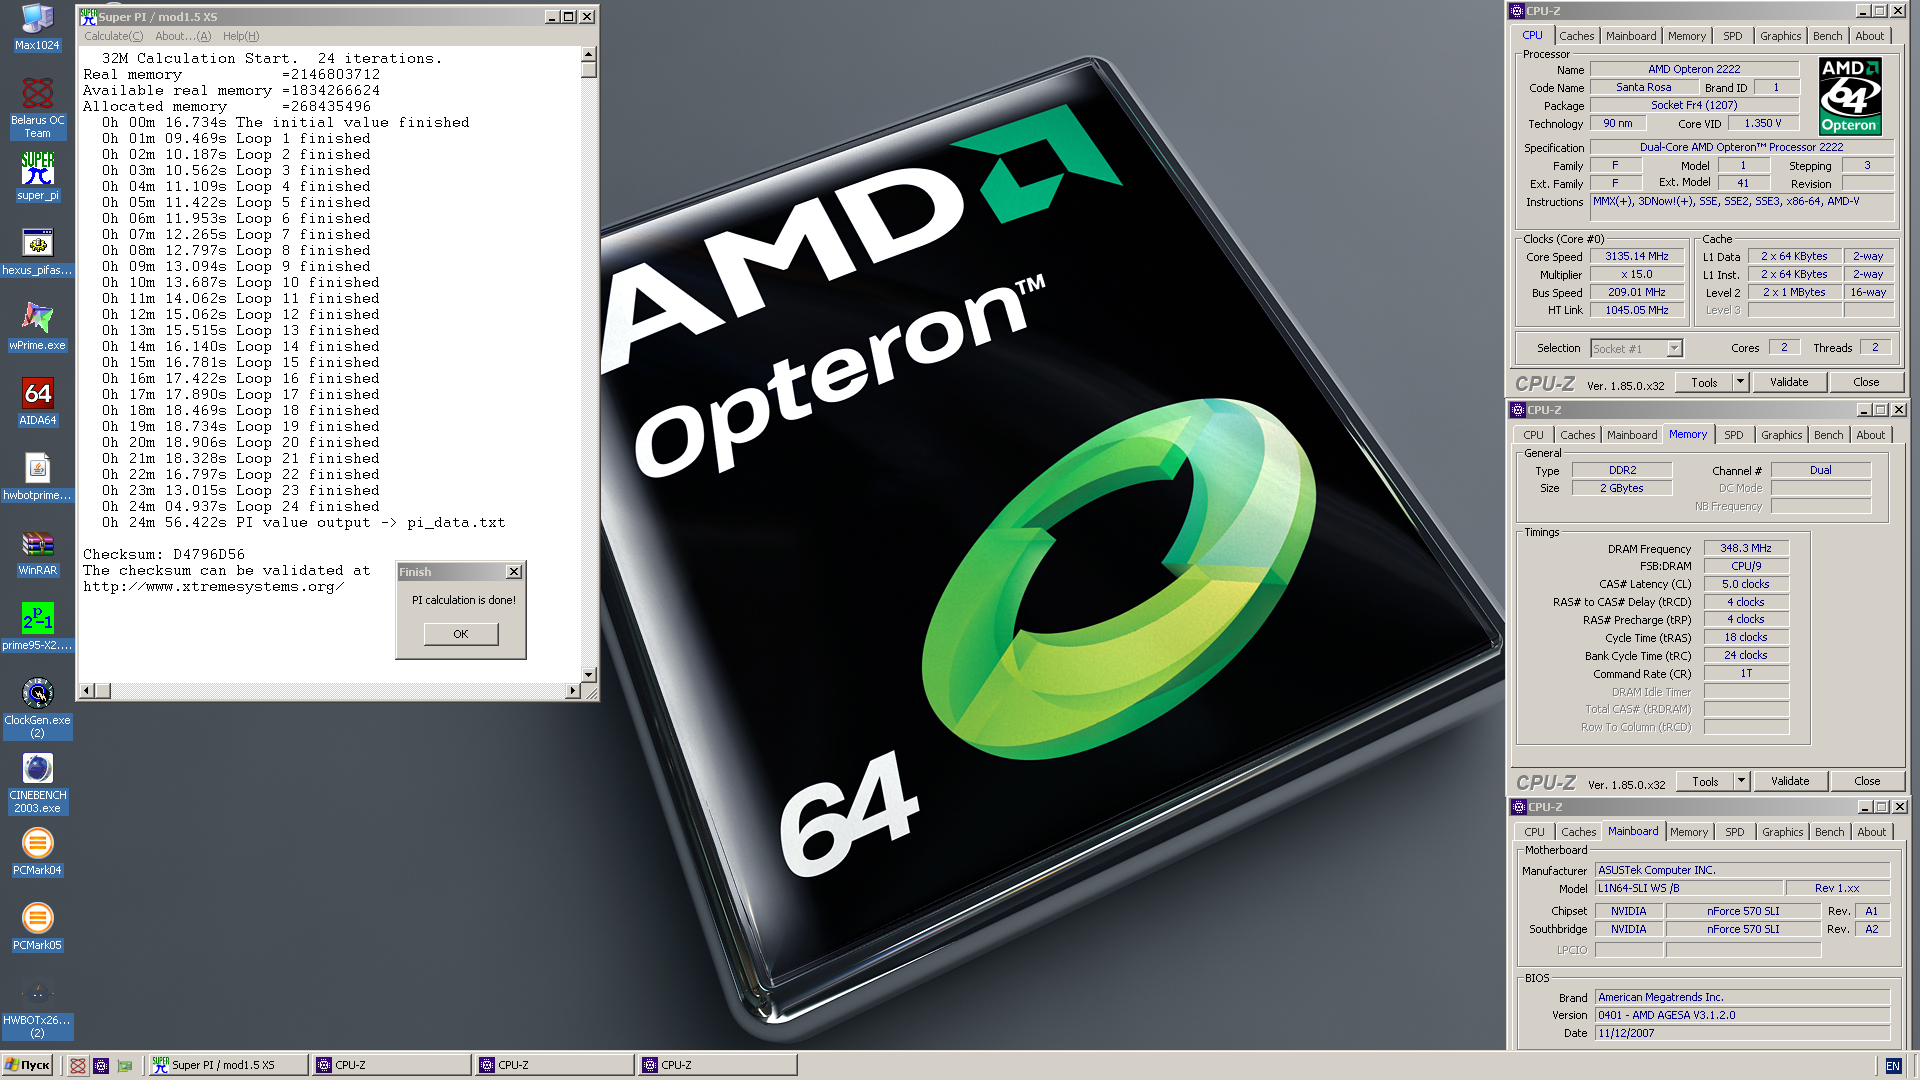Open About tab in top CPU-Z window
1920x1080 pixels.
pos(1870,36)
